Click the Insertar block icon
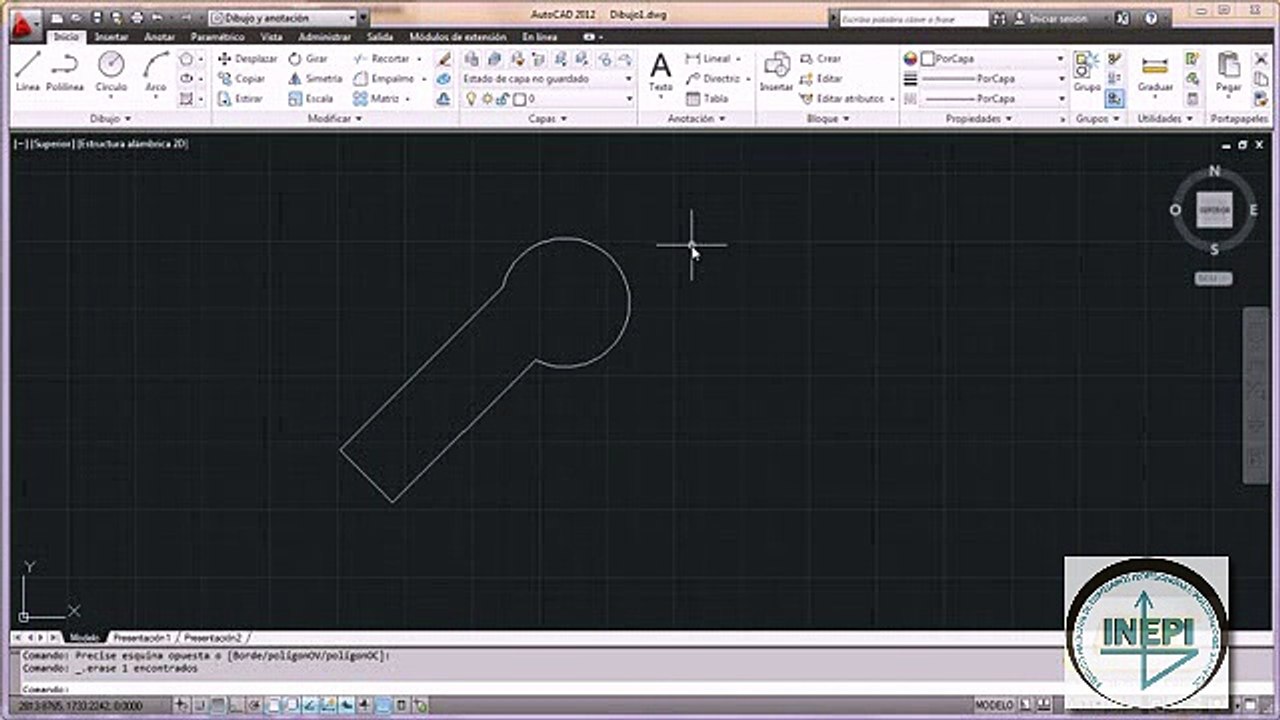This screenshot has height=720, width=1280. pos(776,74)
